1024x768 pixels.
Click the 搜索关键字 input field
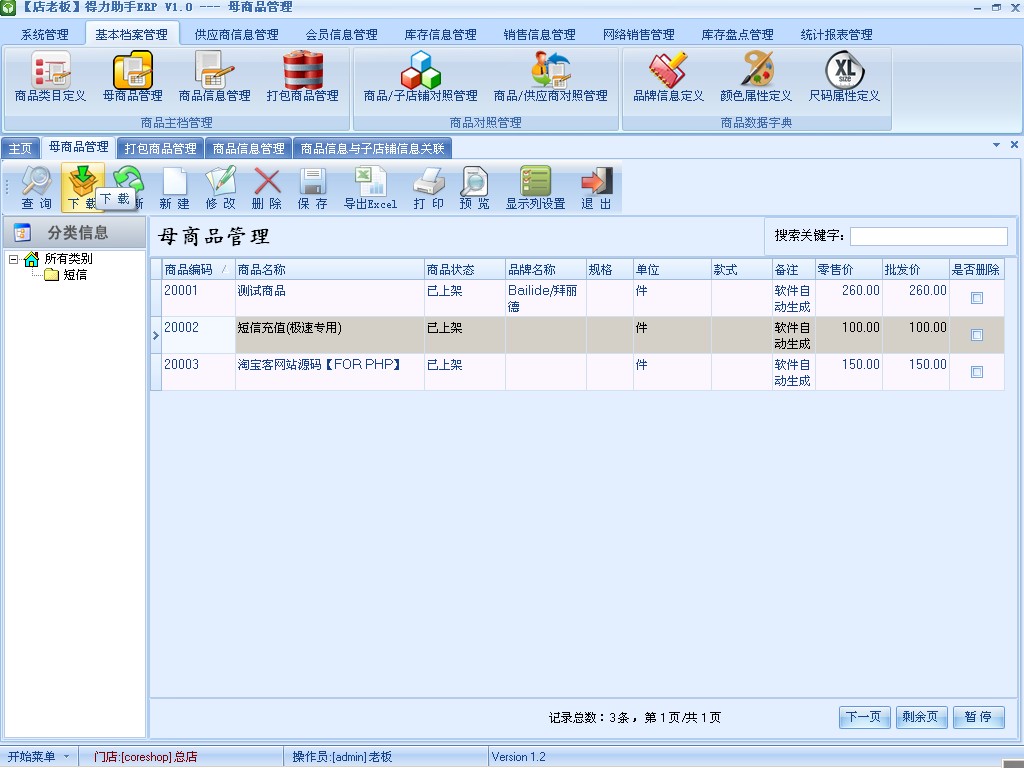929,236
